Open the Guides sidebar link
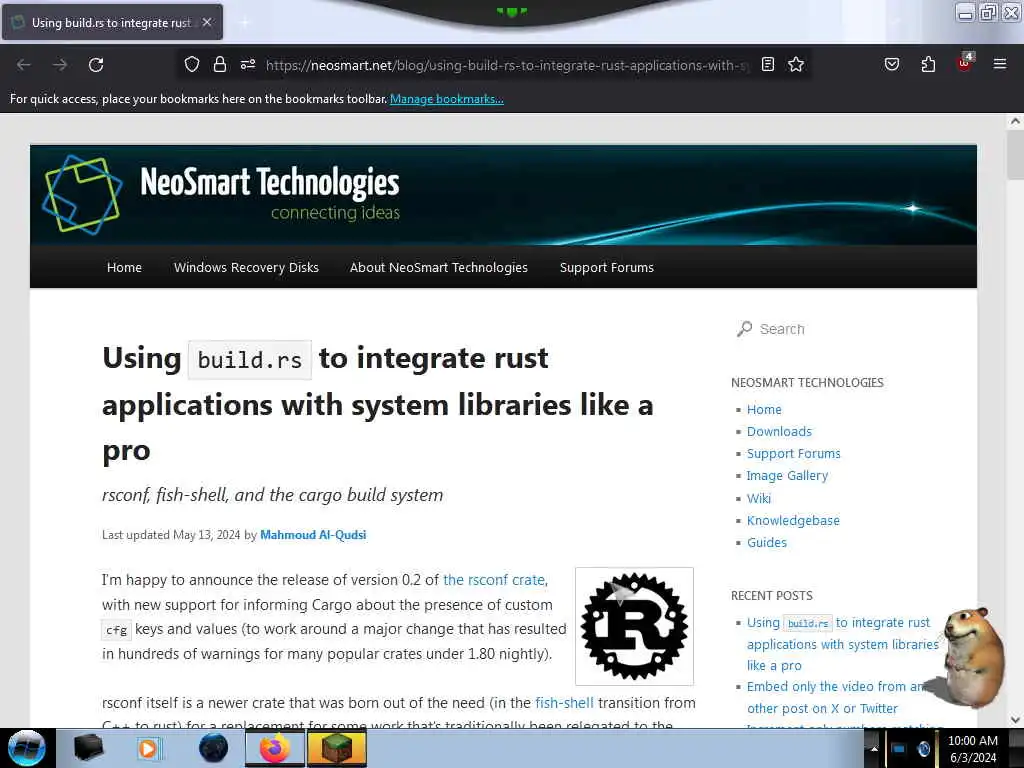Image resolution: width=1024 pixels, height=768 pixels. coord(767,543)
